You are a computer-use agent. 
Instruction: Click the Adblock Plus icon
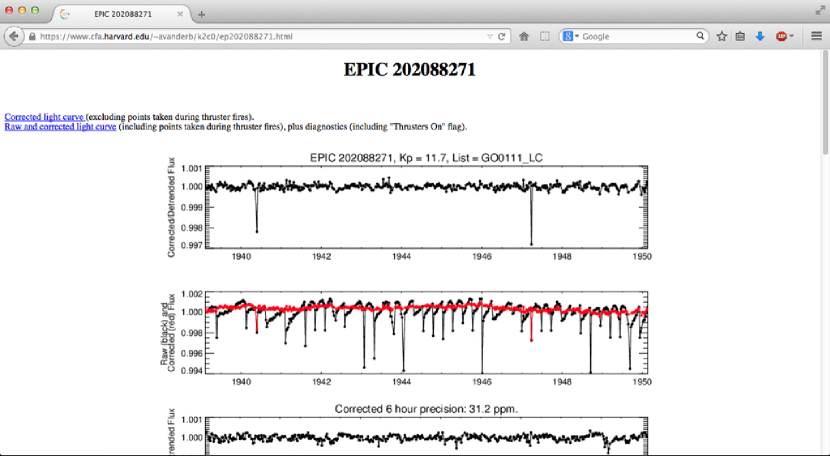tap(781, 36)
